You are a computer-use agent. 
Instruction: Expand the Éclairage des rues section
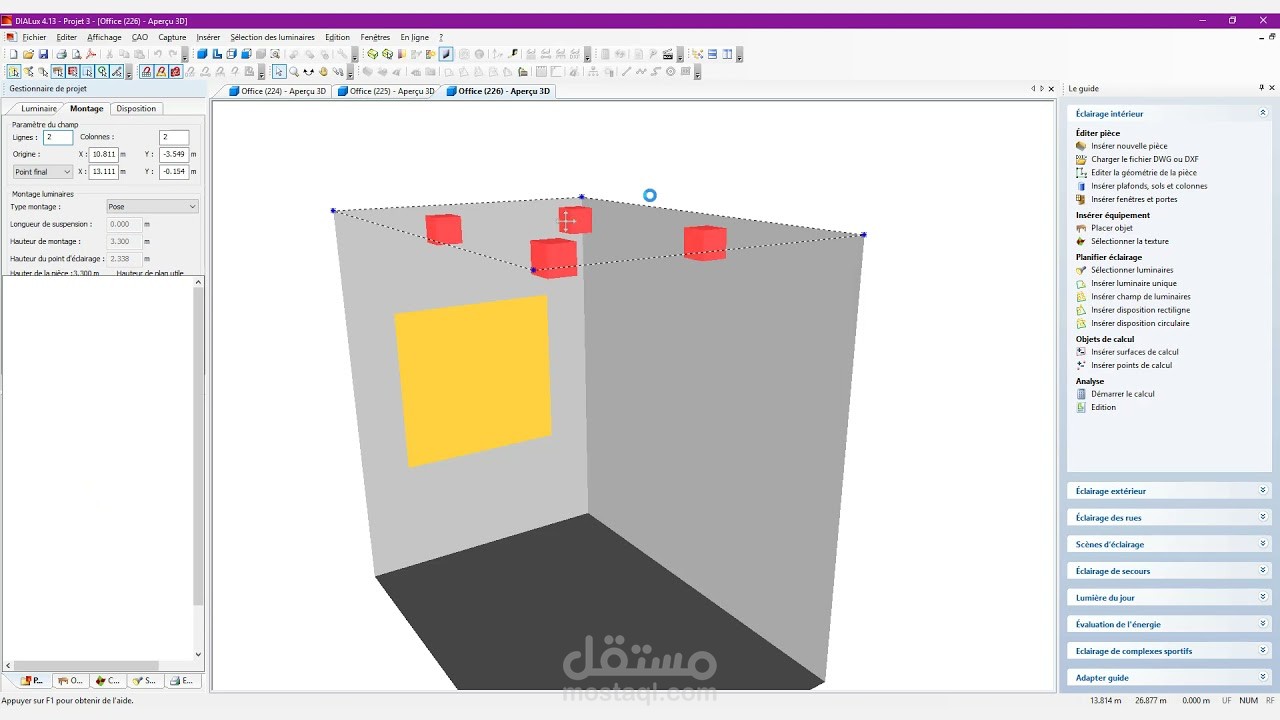[1263, 518]
